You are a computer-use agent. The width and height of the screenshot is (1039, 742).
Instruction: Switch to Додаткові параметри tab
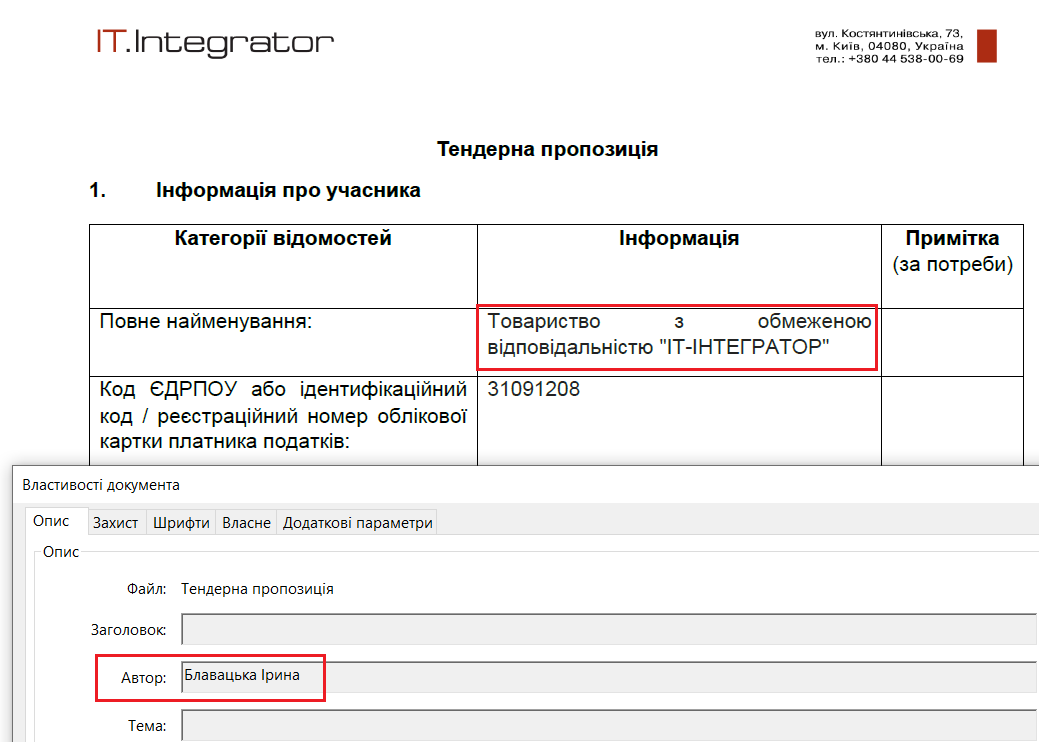357,523
